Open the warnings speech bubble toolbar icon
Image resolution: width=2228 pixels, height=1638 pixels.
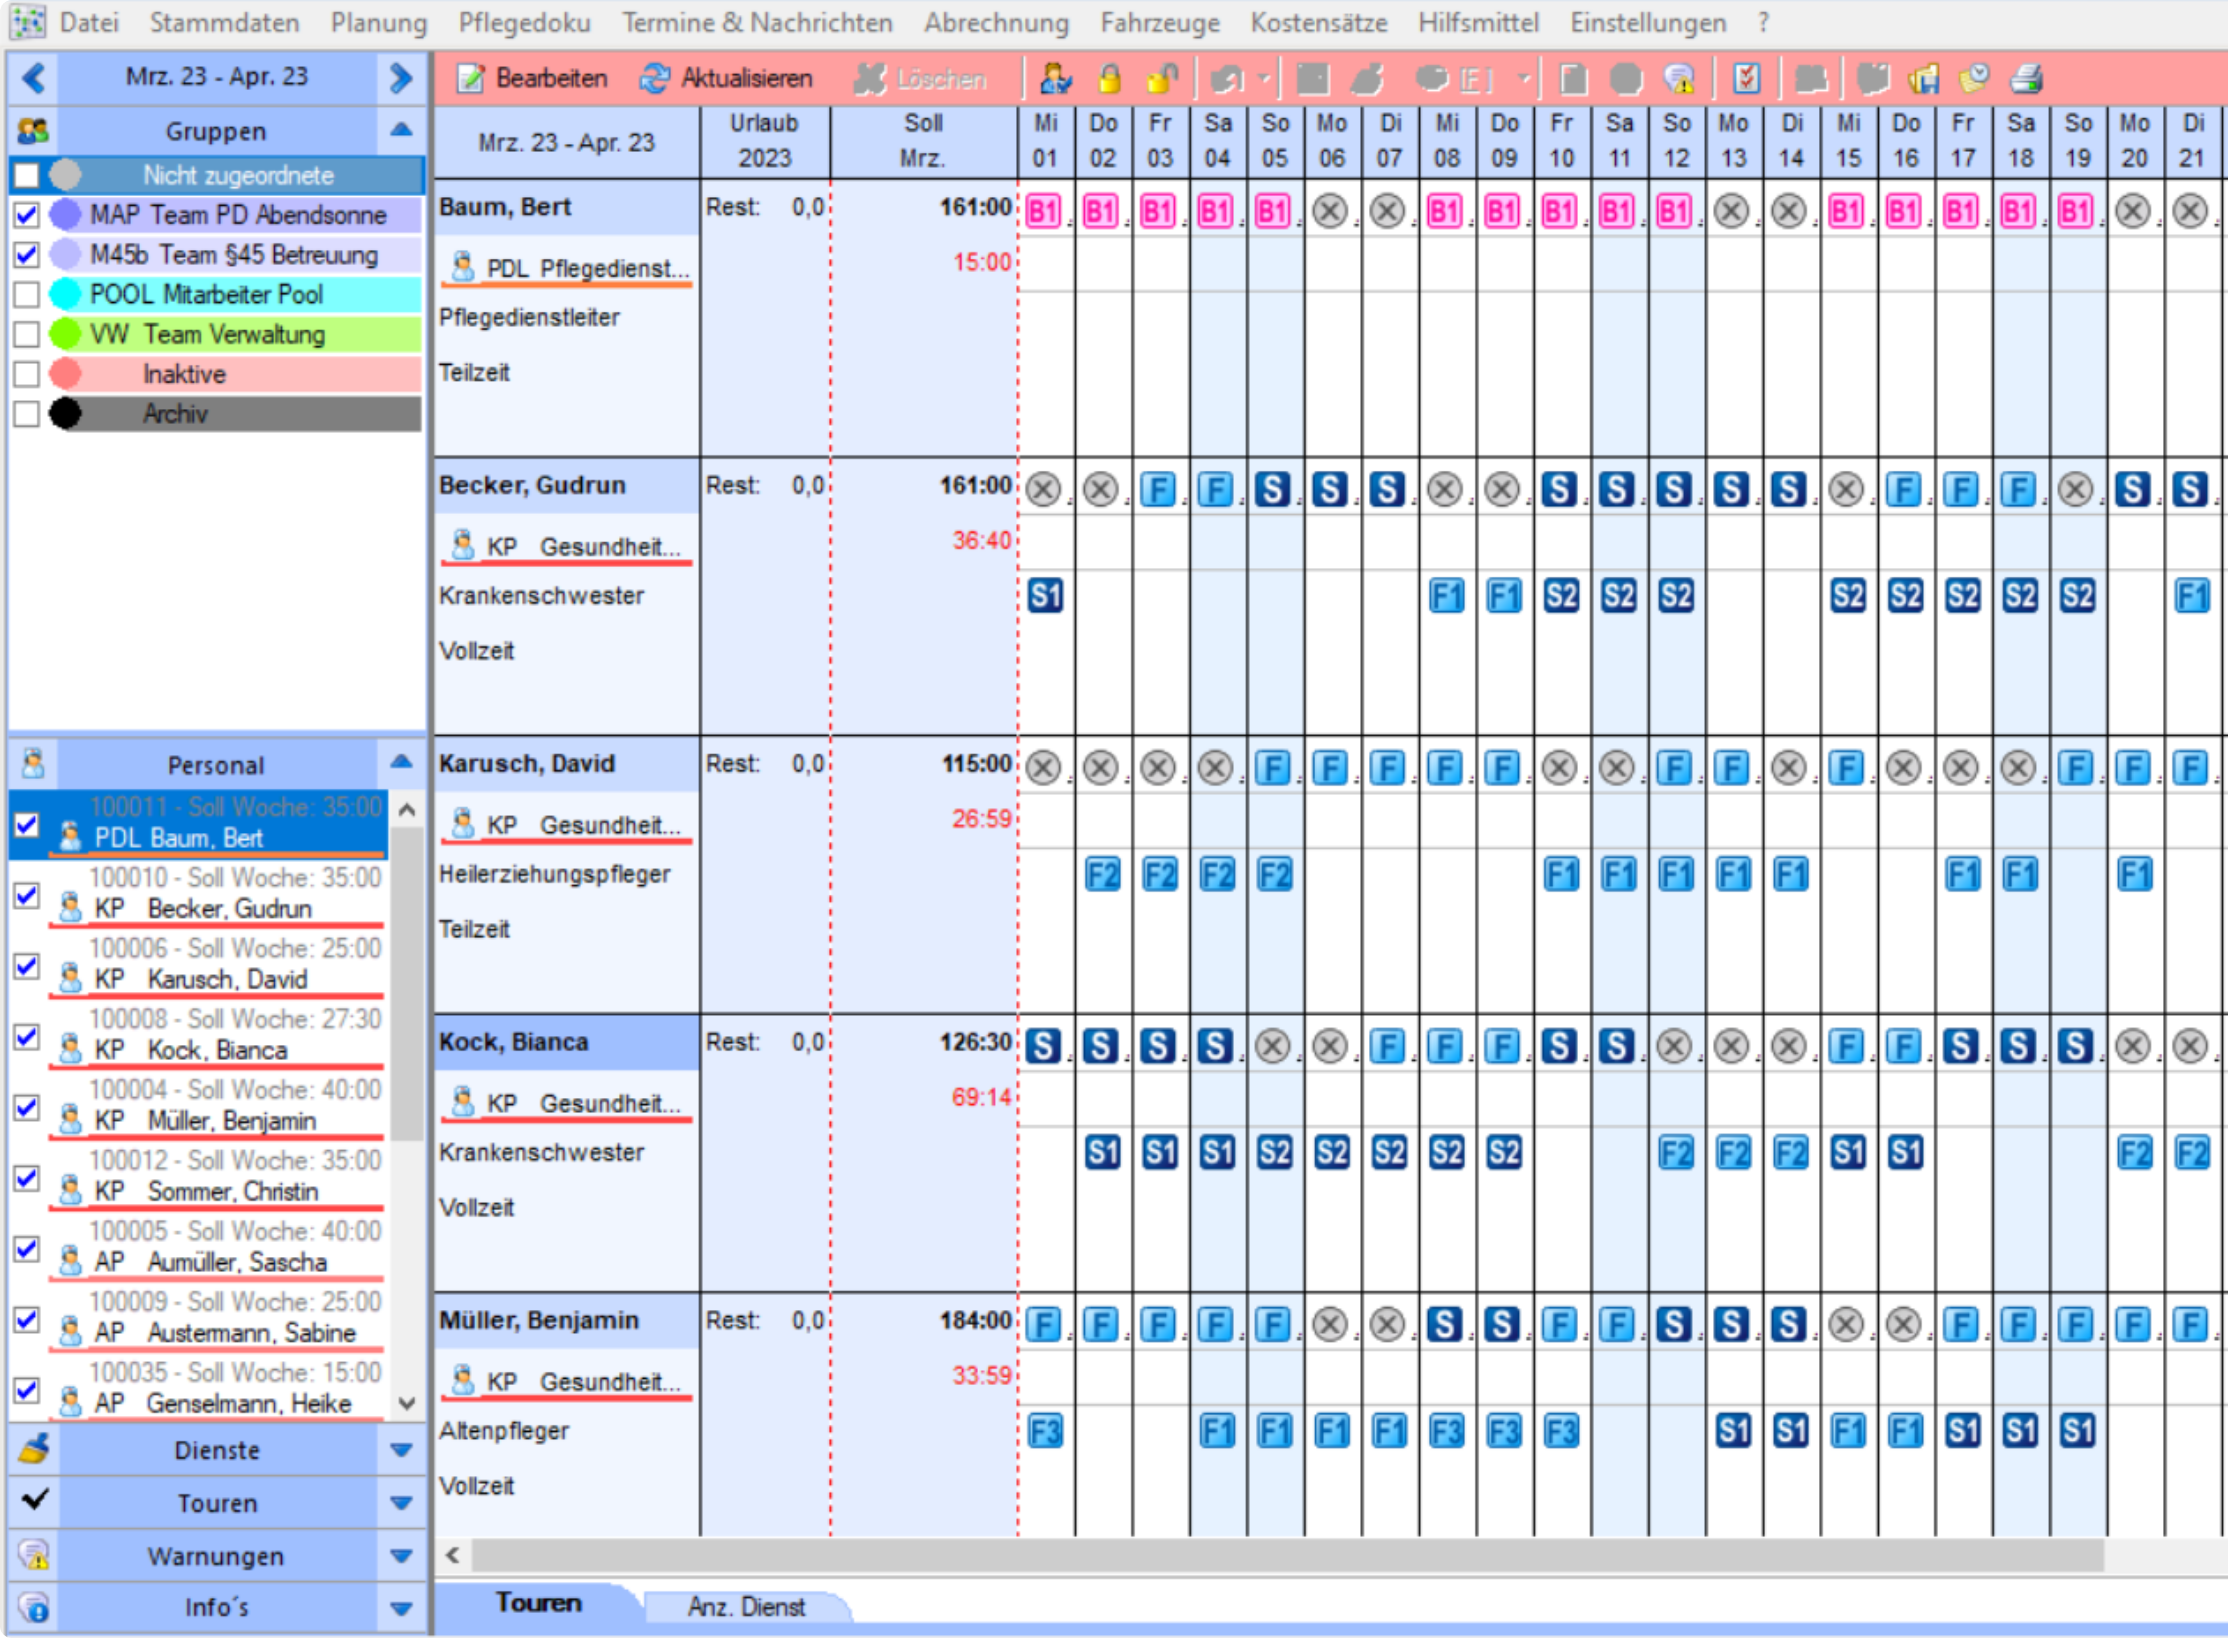pos(1679,78)
